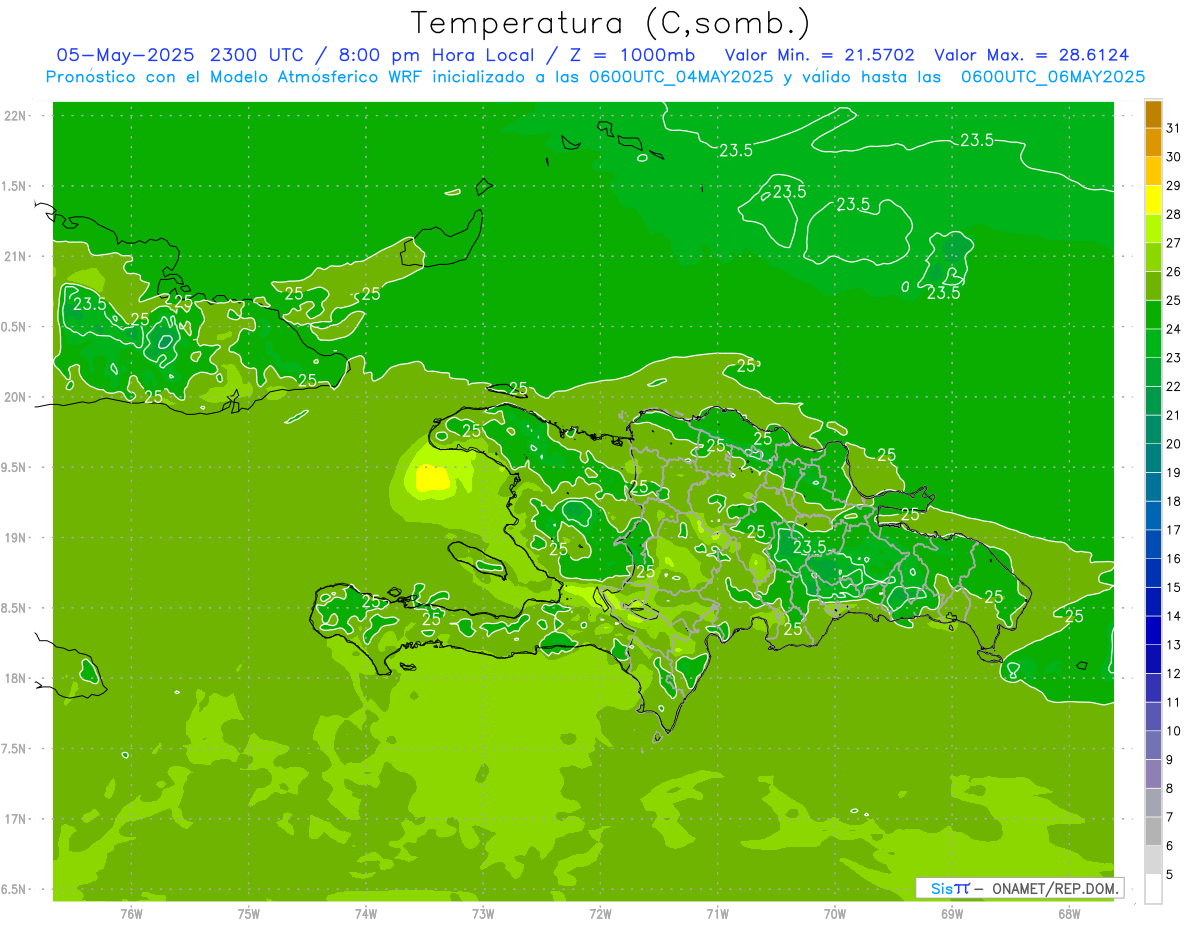Screen dimensions: 1200x927
Task: Click the "74W" longitude axis label
Action: click(366, 913)
